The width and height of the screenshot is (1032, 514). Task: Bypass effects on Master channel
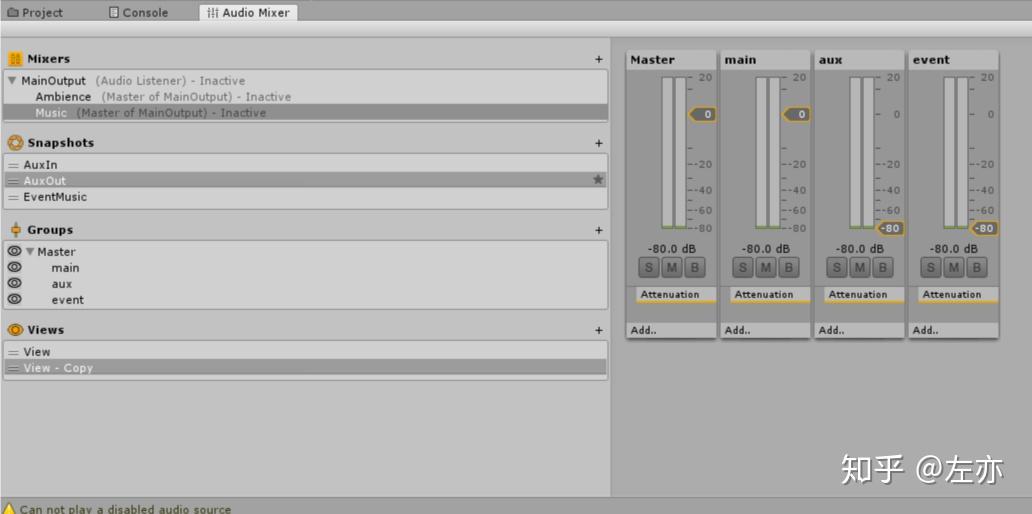point(694,267)
